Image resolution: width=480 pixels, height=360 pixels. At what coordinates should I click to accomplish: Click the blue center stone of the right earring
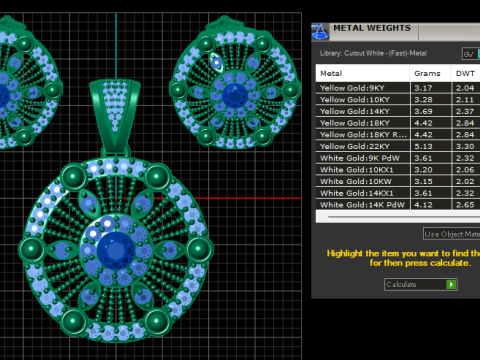235,96
